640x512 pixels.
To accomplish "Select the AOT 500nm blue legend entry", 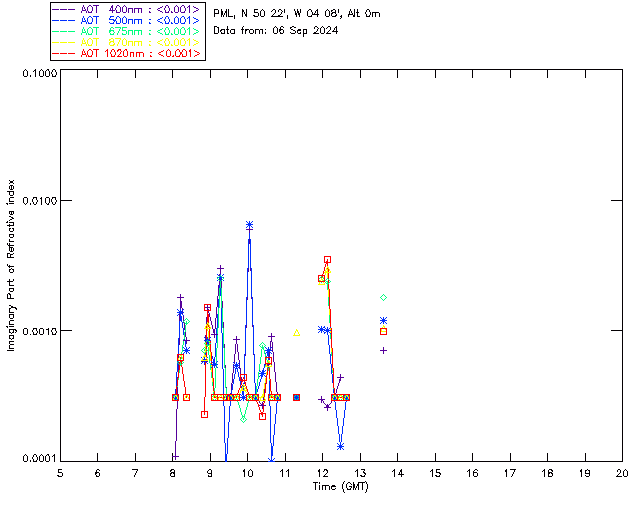I will click(127, 20).
